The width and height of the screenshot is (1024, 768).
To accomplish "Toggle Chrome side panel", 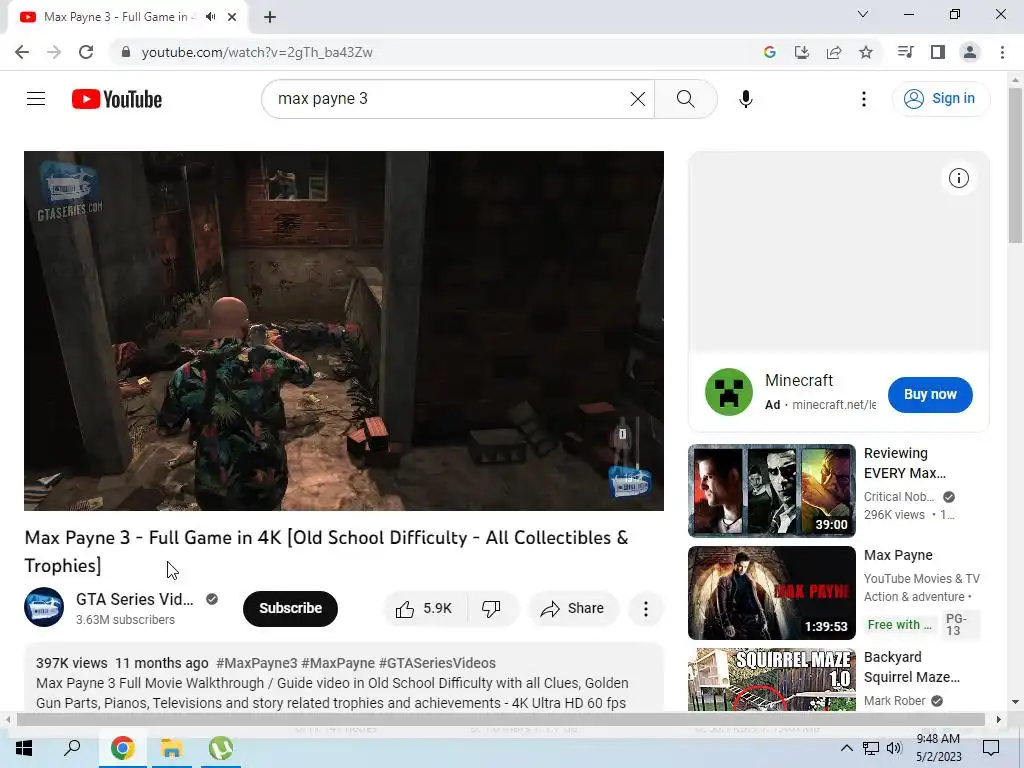I will click(x=938, y=52).
